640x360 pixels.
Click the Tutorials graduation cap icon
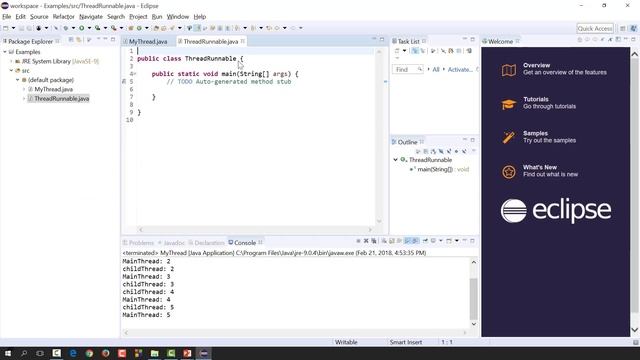click(x=509, y=104)
